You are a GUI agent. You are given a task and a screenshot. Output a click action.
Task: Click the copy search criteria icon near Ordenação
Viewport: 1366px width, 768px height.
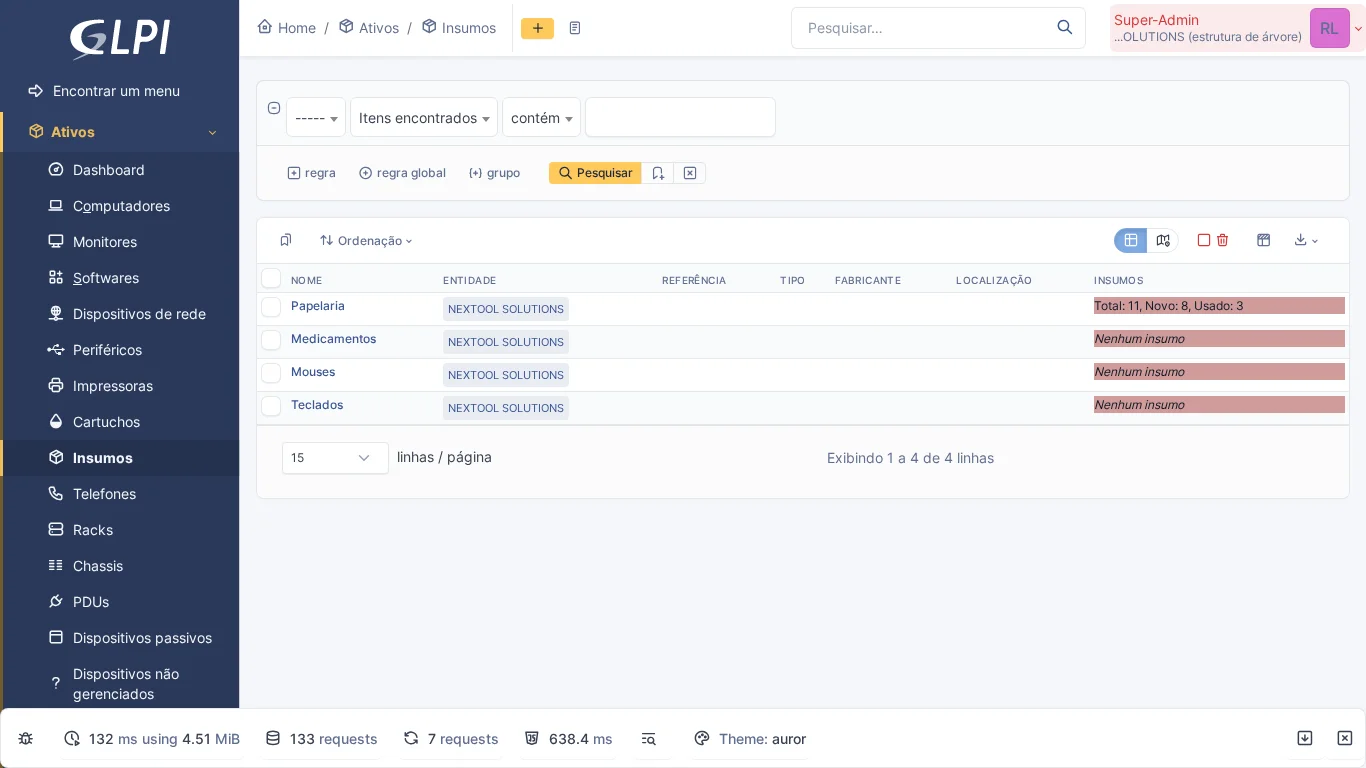tap(286, 240)
